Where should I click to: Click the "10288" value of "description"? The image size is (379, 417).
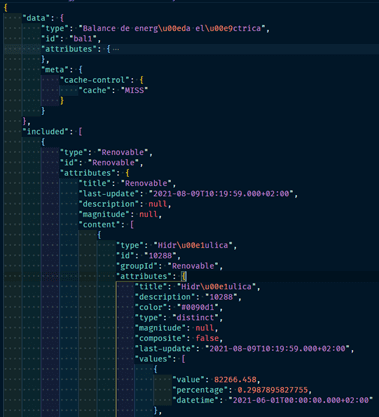pos(221,297)
